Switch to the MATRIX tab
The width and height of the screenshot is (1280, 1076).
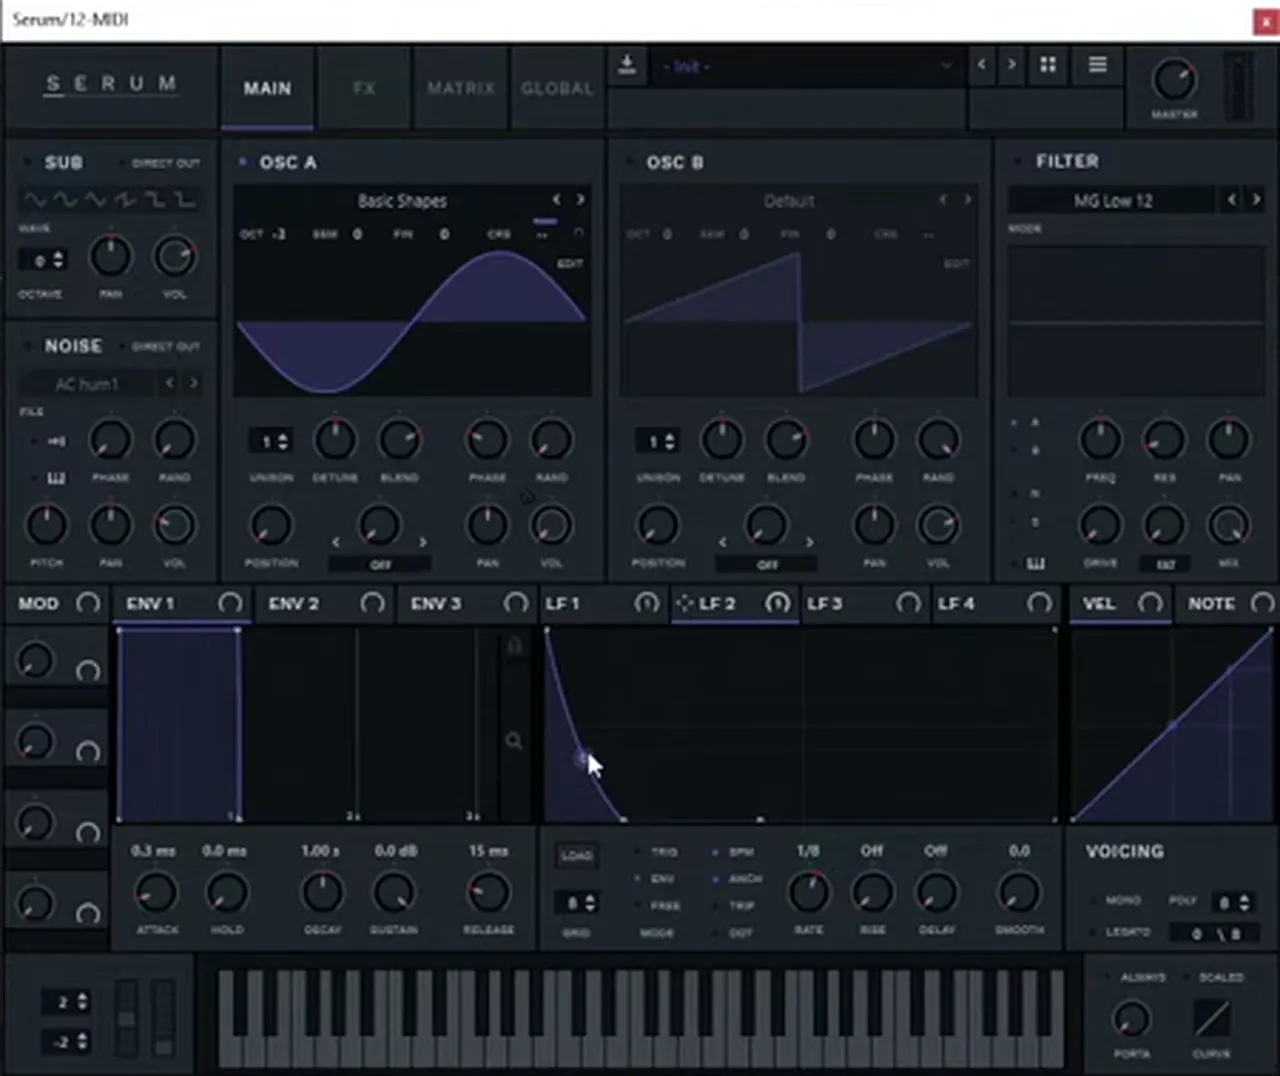point(460,88)
